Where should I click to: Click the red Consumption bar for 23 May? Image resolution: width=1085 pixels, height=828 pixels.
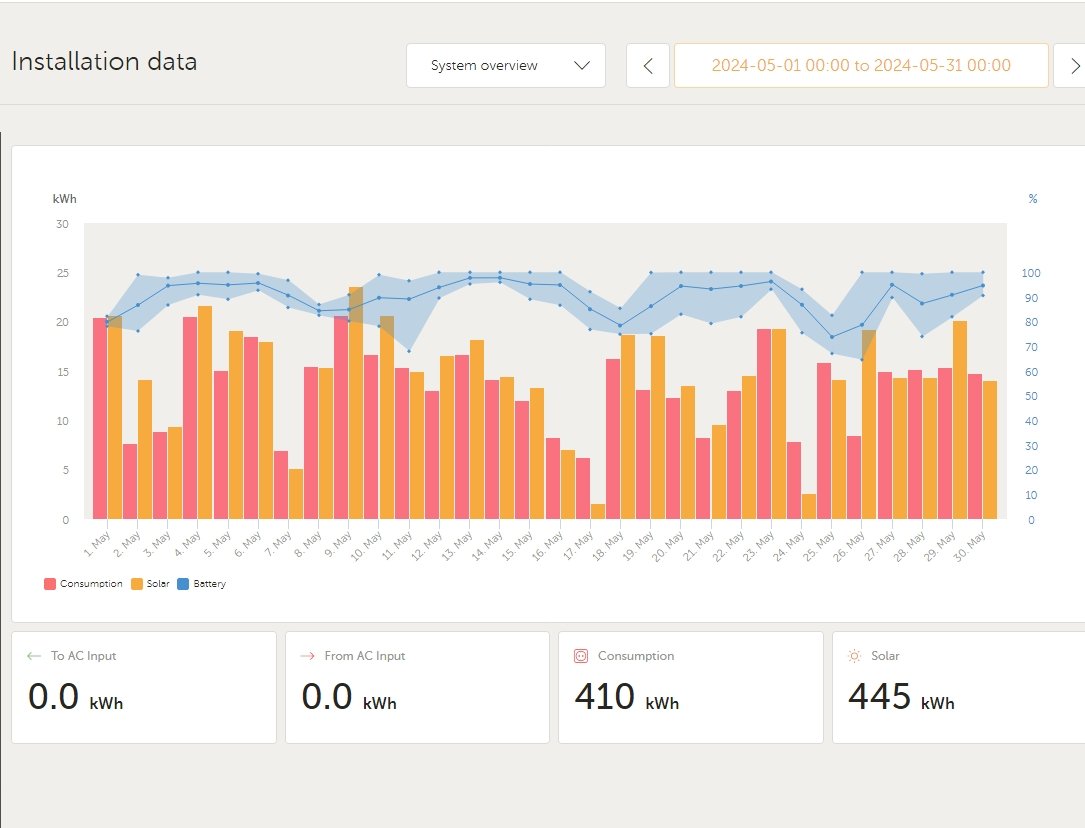763,425
